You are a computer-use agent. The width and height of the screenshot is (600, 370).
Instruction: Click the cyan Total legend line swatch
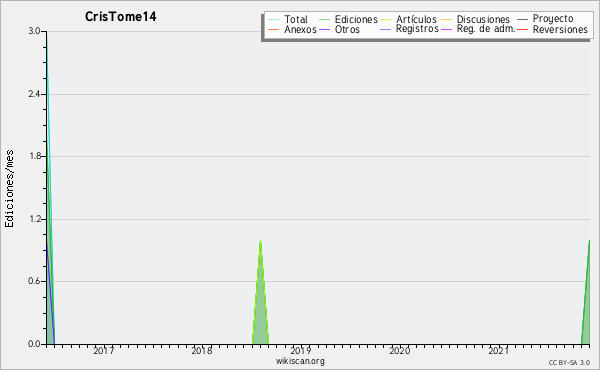[x=274, y=19]
